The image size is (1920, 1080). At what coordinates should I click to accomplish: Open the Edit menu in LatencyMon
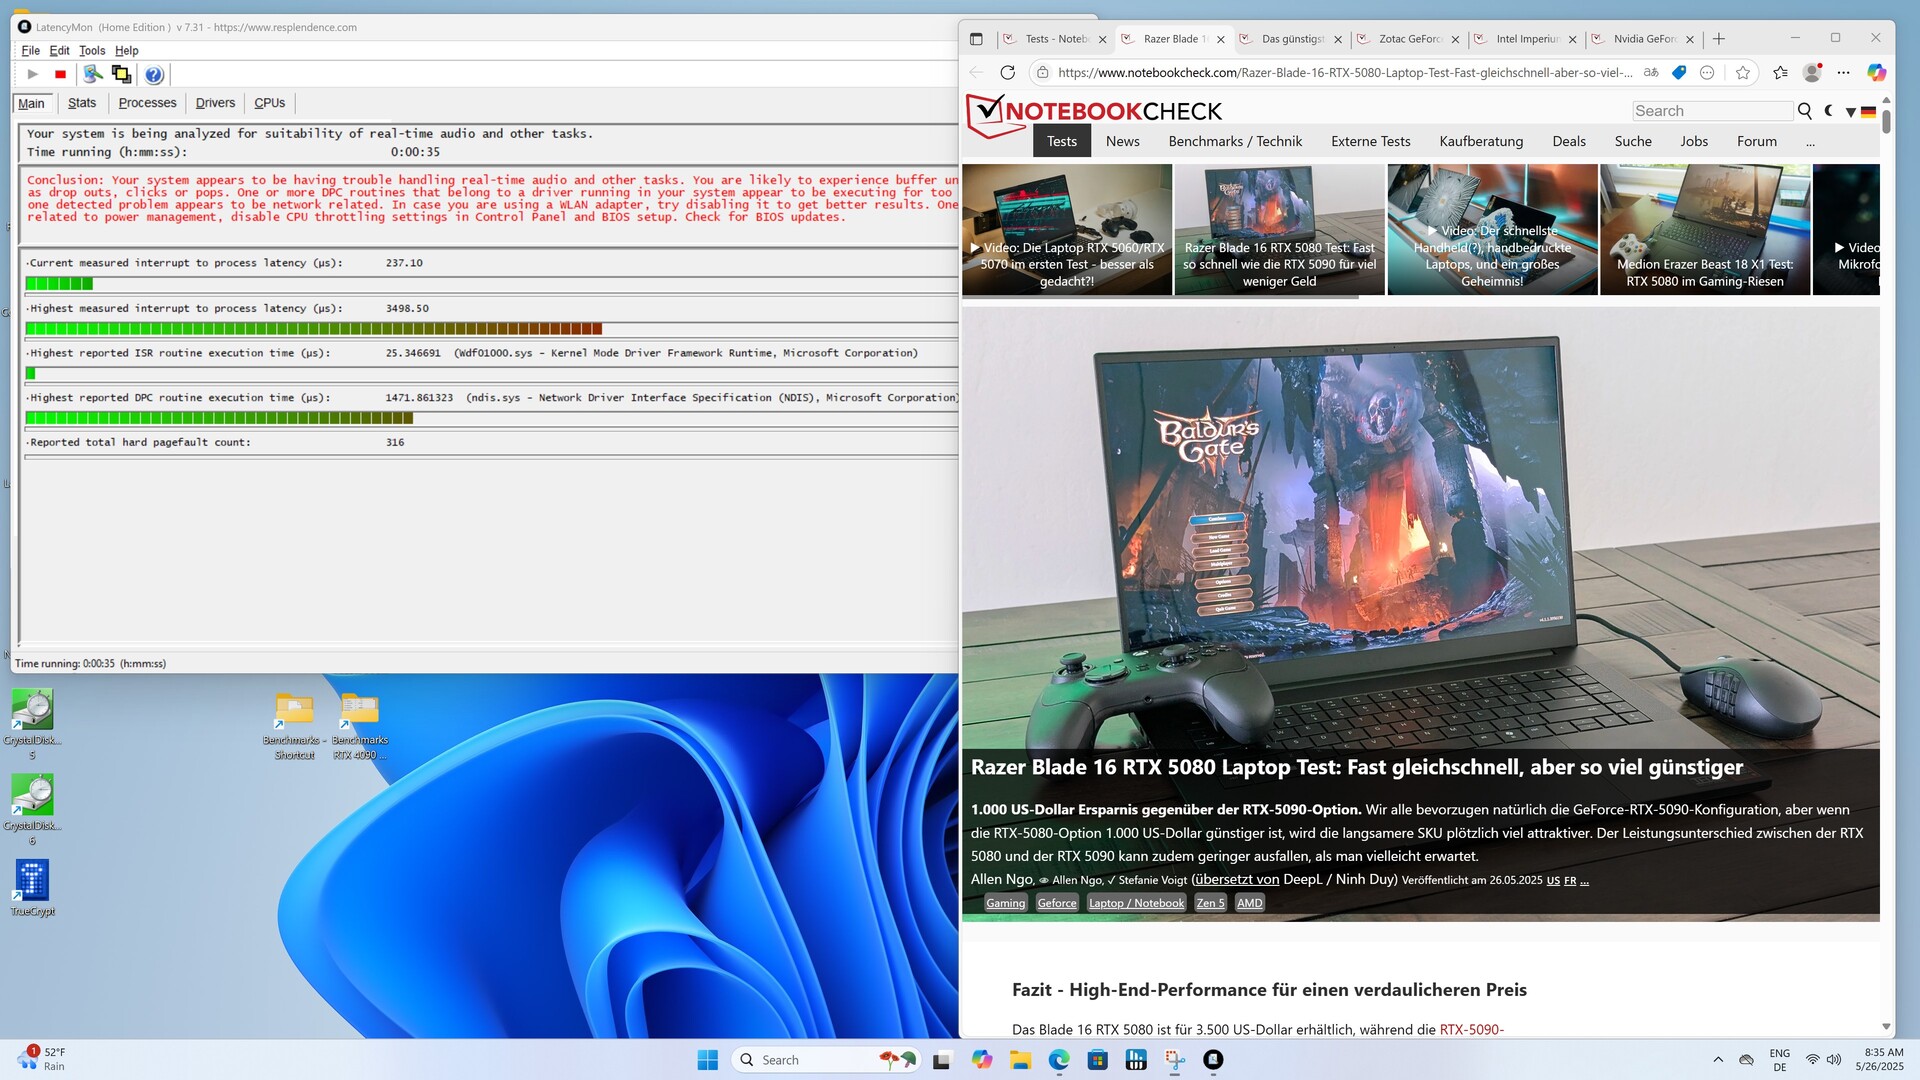coord(60,50)
